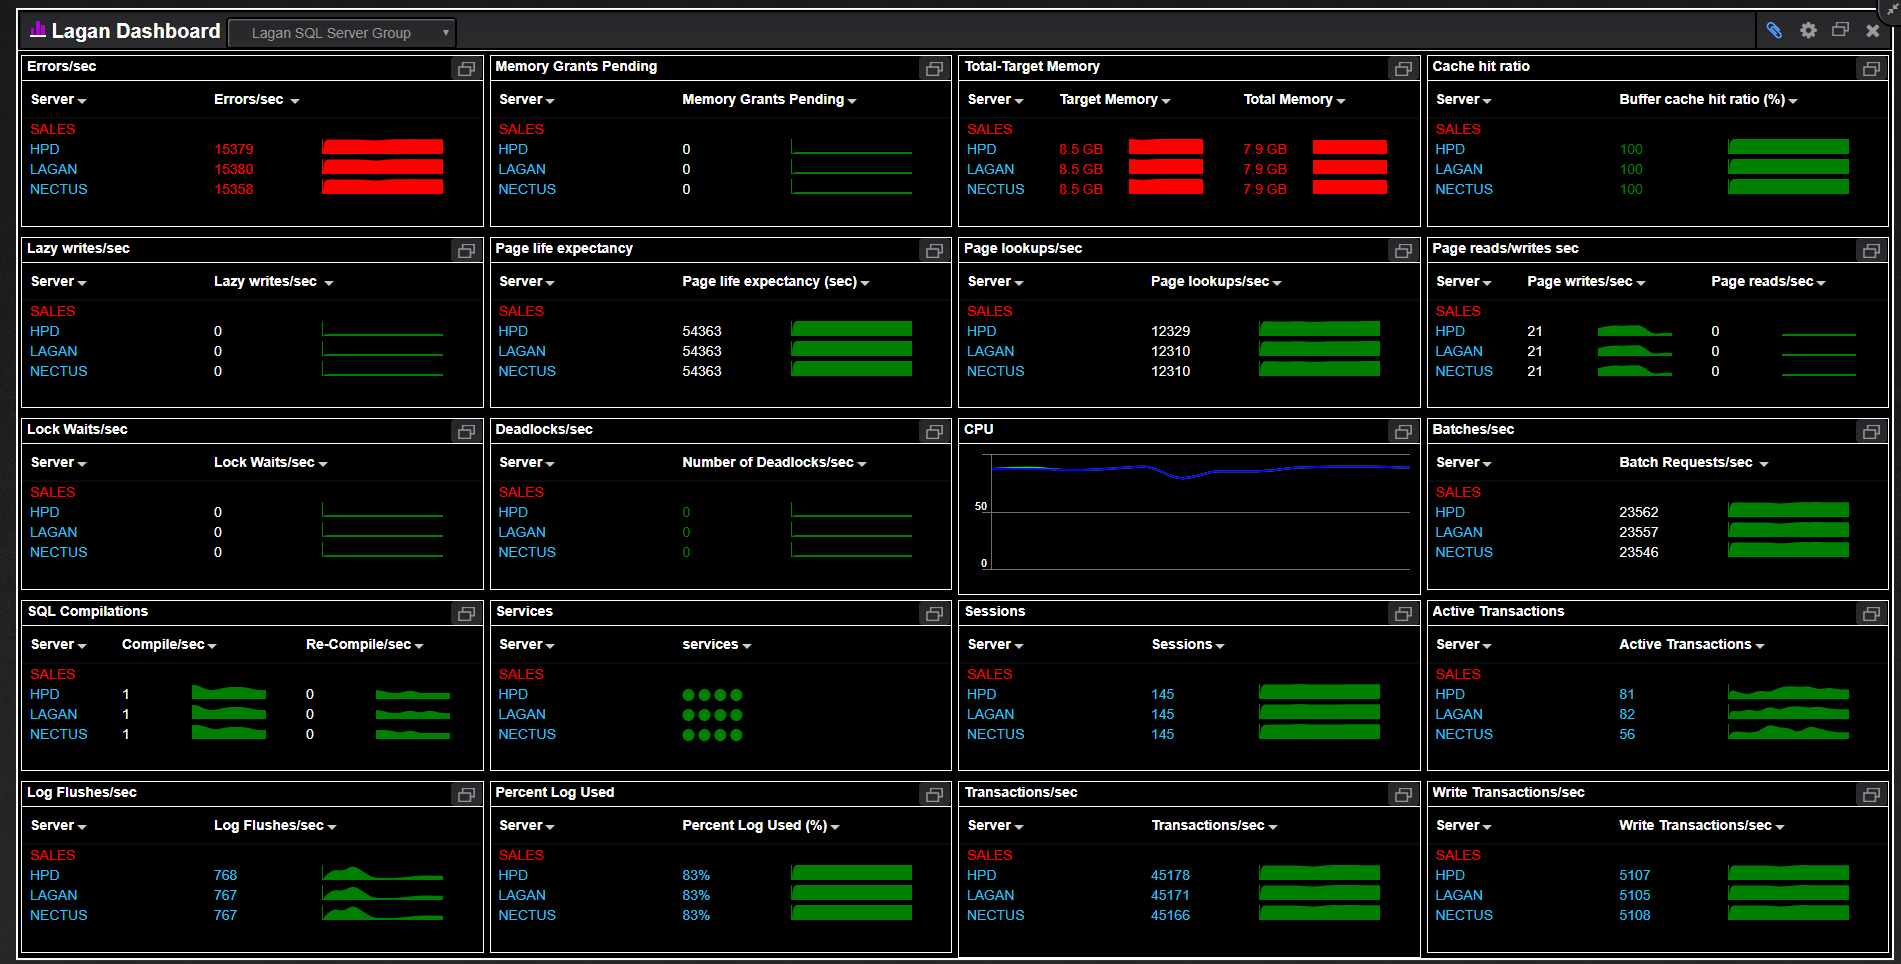Viewport: 1901px width, 964px height.
Task: Click Log Flushes/sec value 768 for HPD
Action: click(225, 875)
